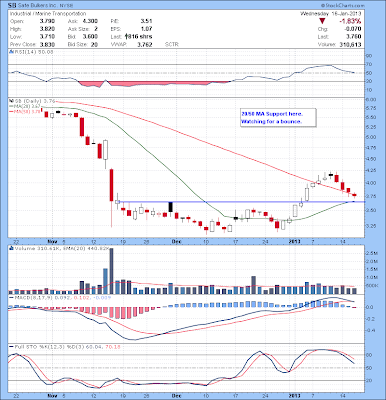This screenshot has width=386, height=400.
Task: Click the P/E value 3.51
Action: click(146, 21)
